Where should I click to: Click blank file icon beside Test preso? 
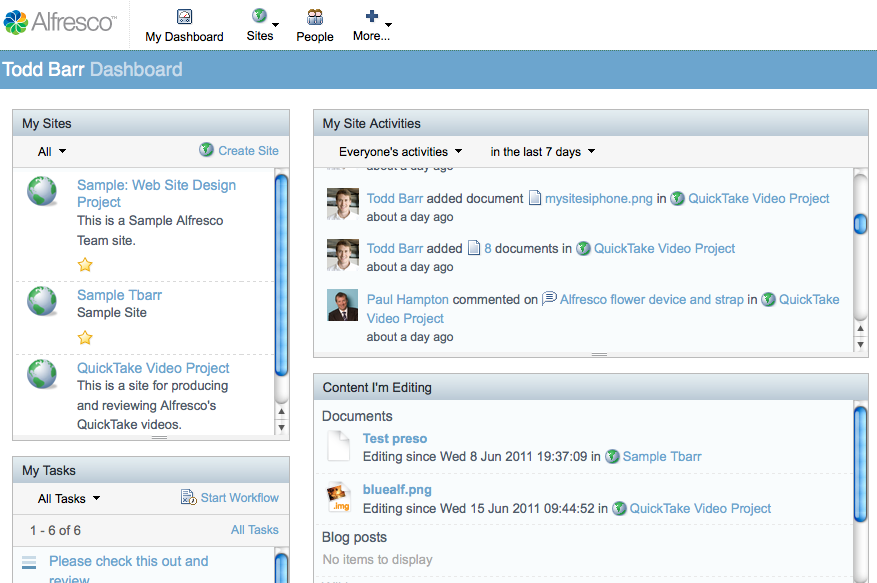point(338,445)
